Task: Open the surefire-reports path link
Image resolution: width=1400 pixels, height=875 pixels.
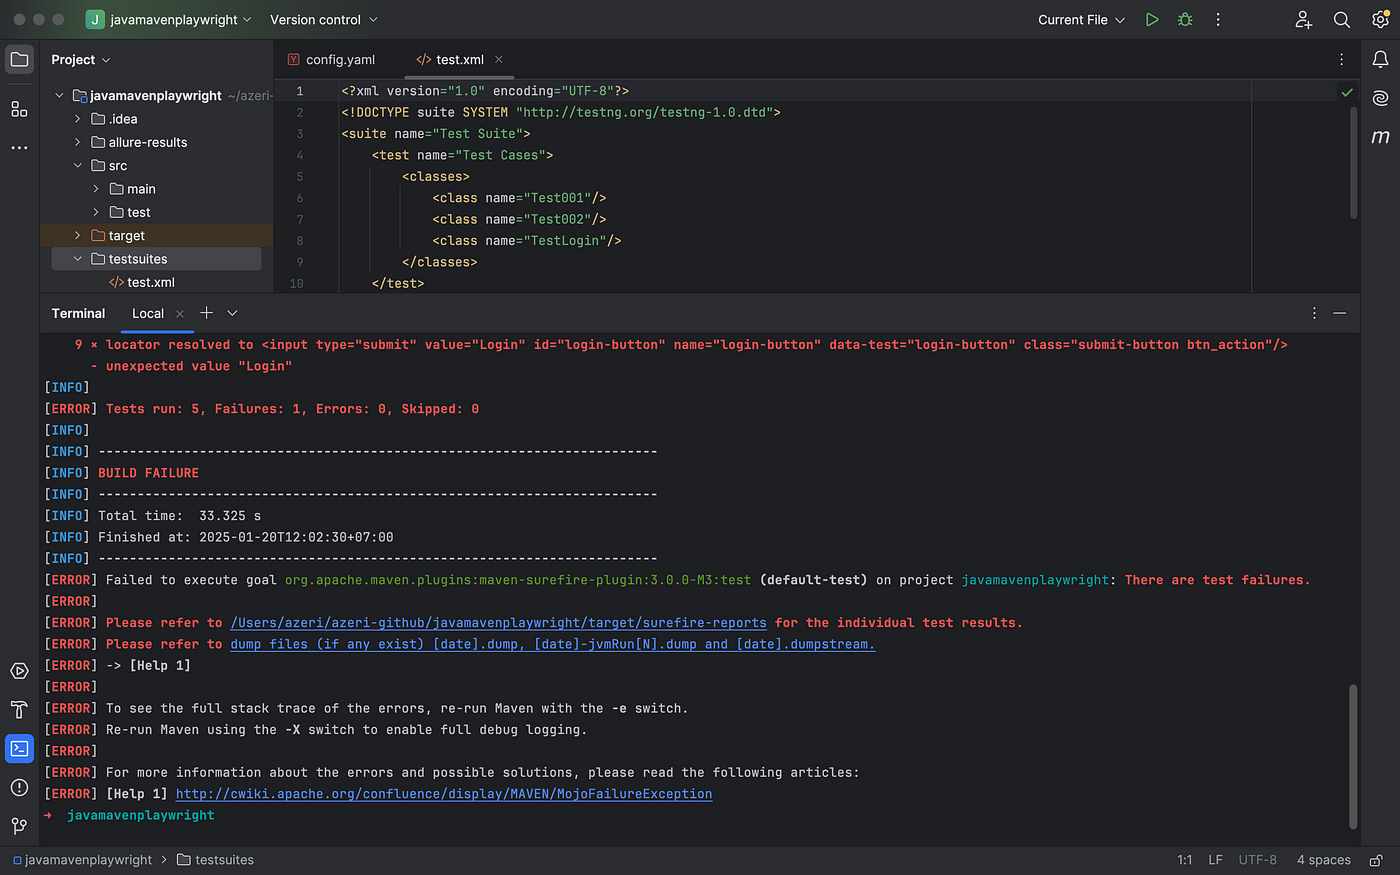Action: pyautogui.click(x=498, y=623)
